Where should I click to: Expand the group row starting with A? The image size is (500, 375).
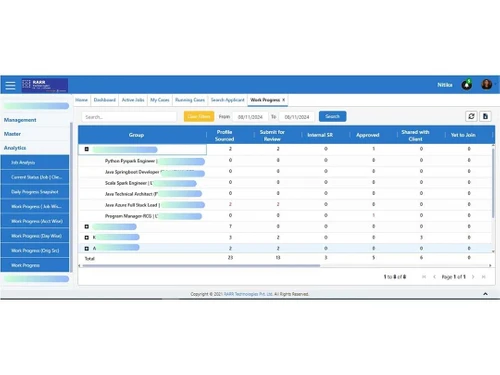pyautogui.click(x=87, y=249)
